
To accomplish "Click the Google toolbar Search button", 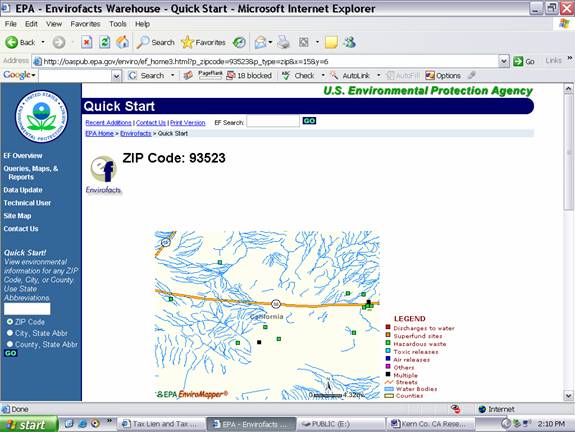I will pos(147,76).
